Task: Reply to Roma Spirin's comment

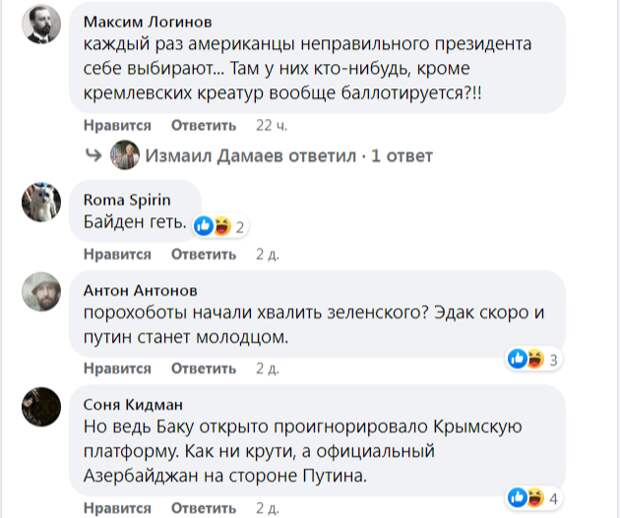Action: 203,254
